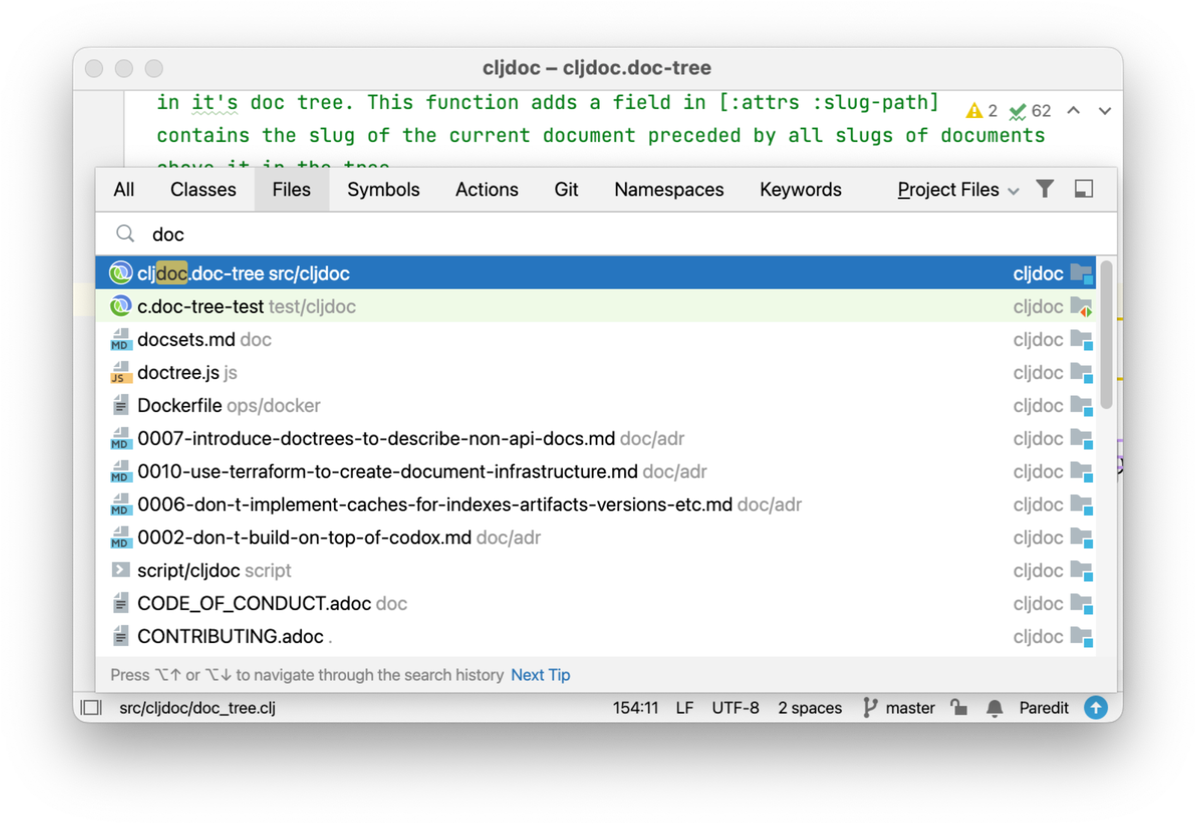Select the Files tab
Viewport: 1196px width, 824px height.
291,189
